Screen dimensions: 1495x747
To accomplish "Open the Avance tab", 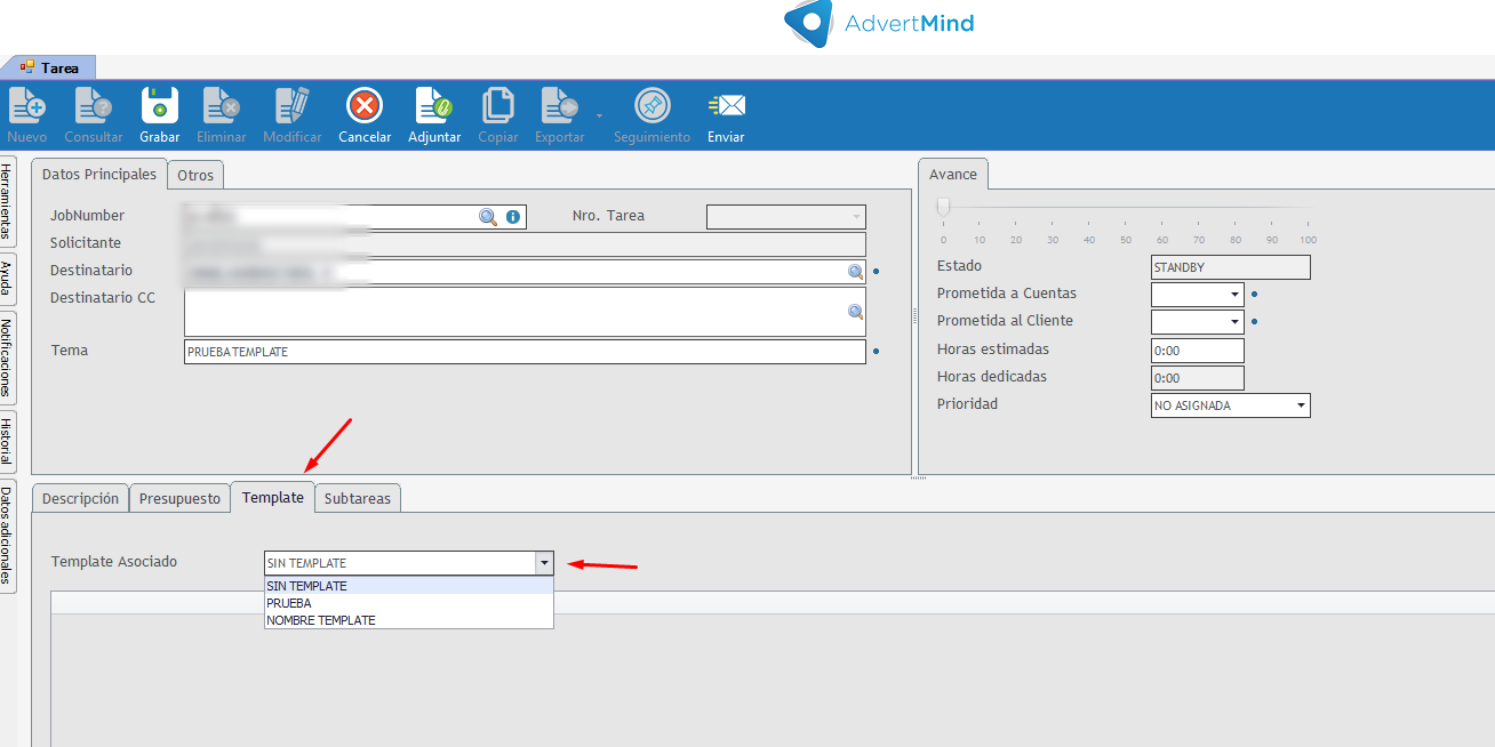I will [953, 174].
